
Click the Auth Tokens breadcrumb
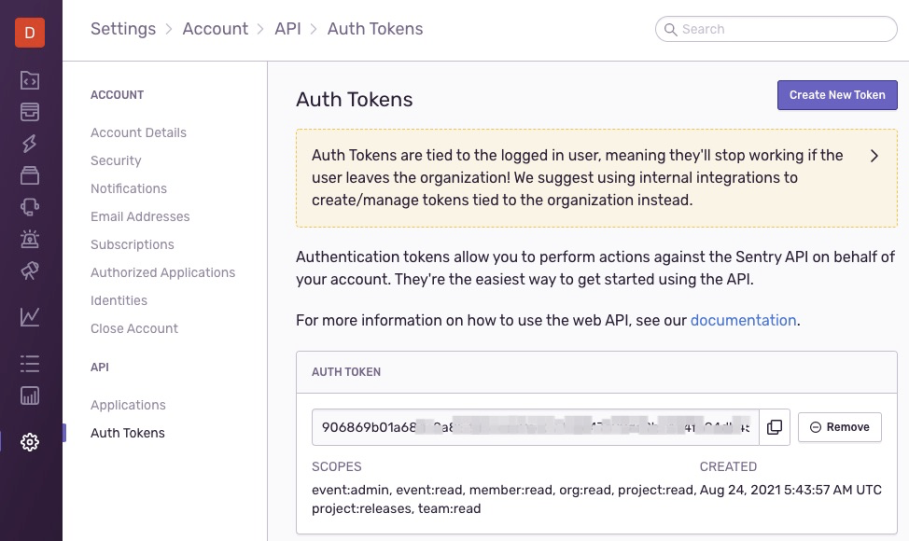coord(375,29)
